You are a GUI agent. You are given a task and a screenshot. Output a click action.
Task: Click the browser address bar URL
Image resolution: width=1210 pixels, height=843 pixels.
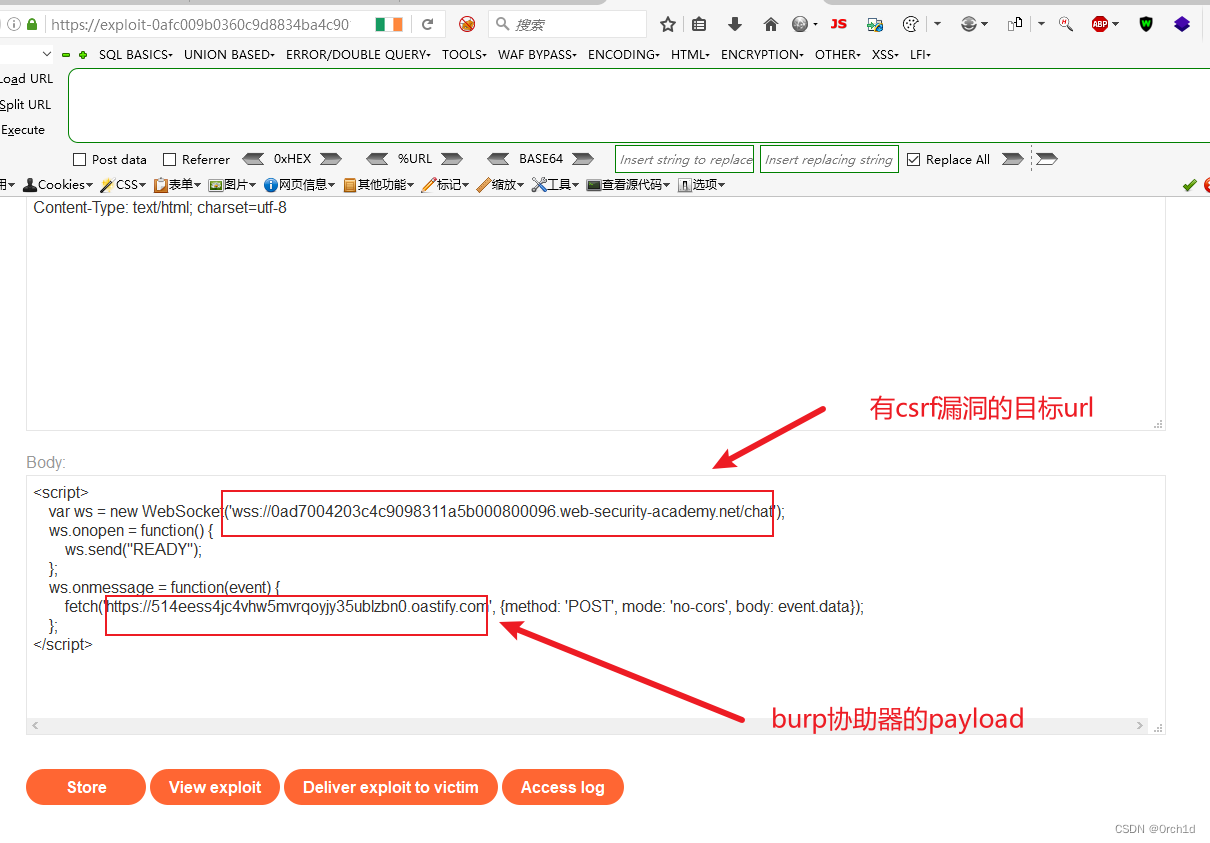[200, 24]
